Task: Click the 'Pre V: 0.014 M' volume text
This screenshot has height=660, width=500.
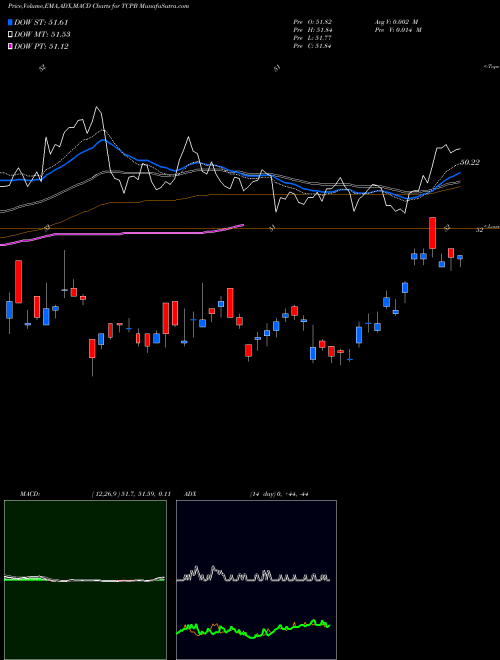Action: tap(398, 30)
